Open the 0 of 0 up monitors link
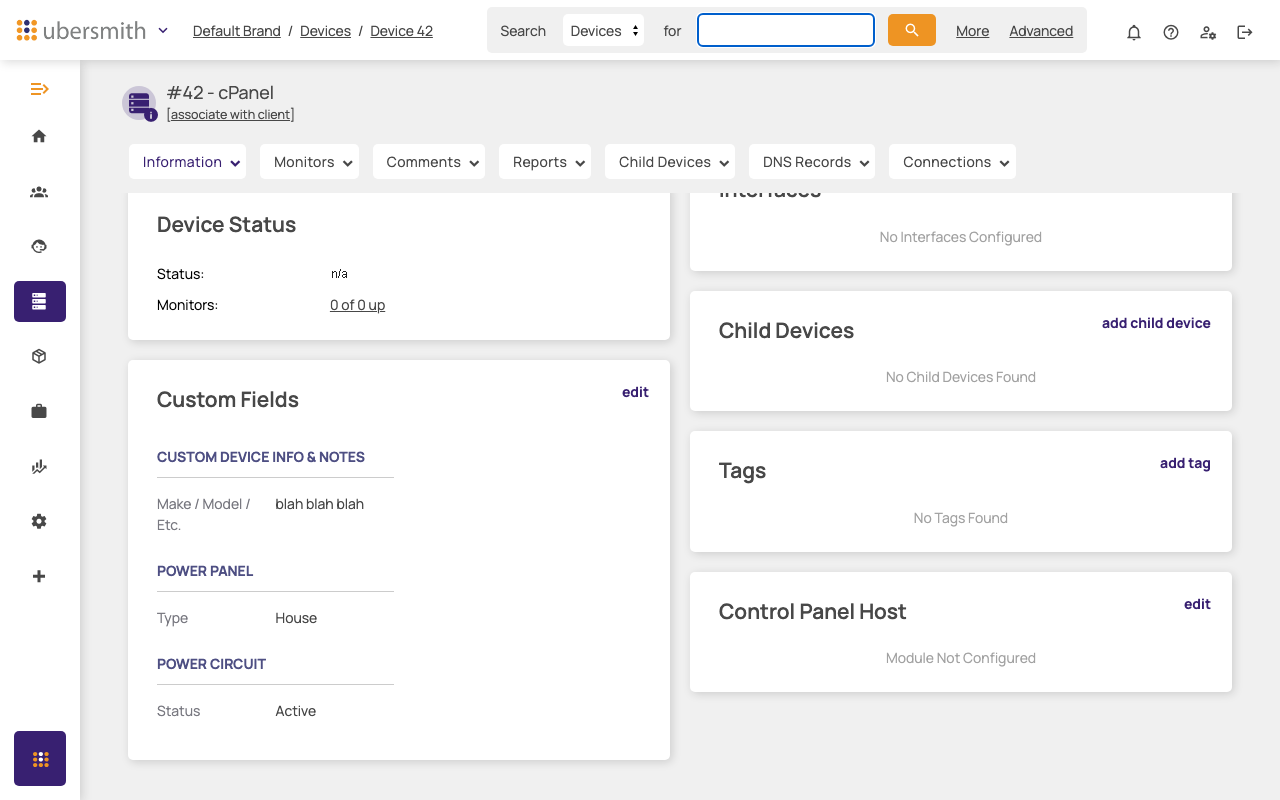Screen dimensions: 1280x800 click(x=358, y=305)
